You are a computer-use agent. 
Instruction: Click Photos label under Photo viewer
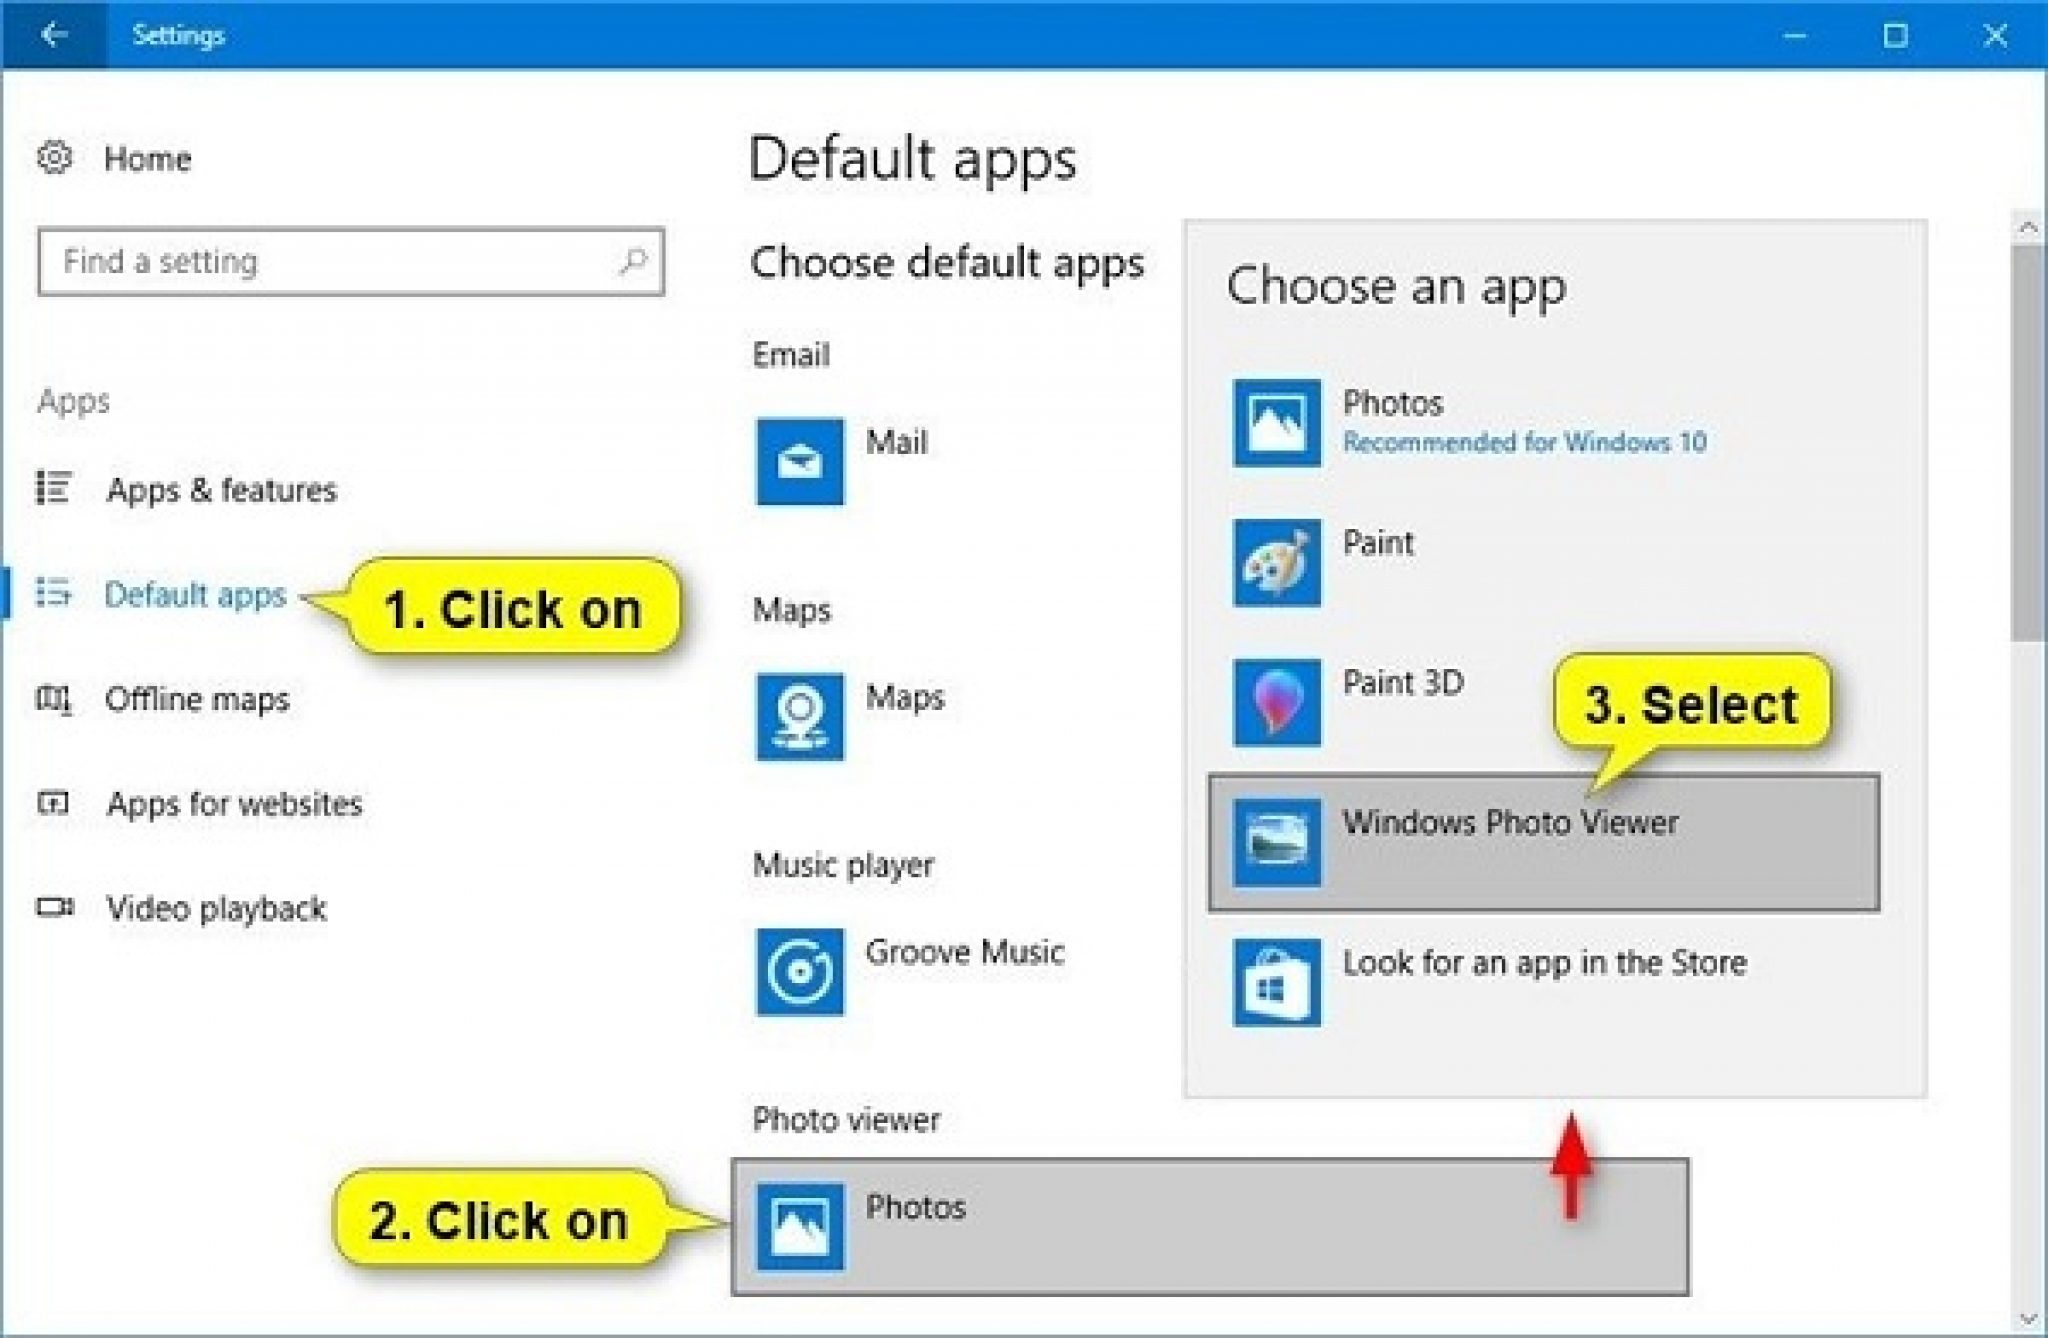point(916,1207)
